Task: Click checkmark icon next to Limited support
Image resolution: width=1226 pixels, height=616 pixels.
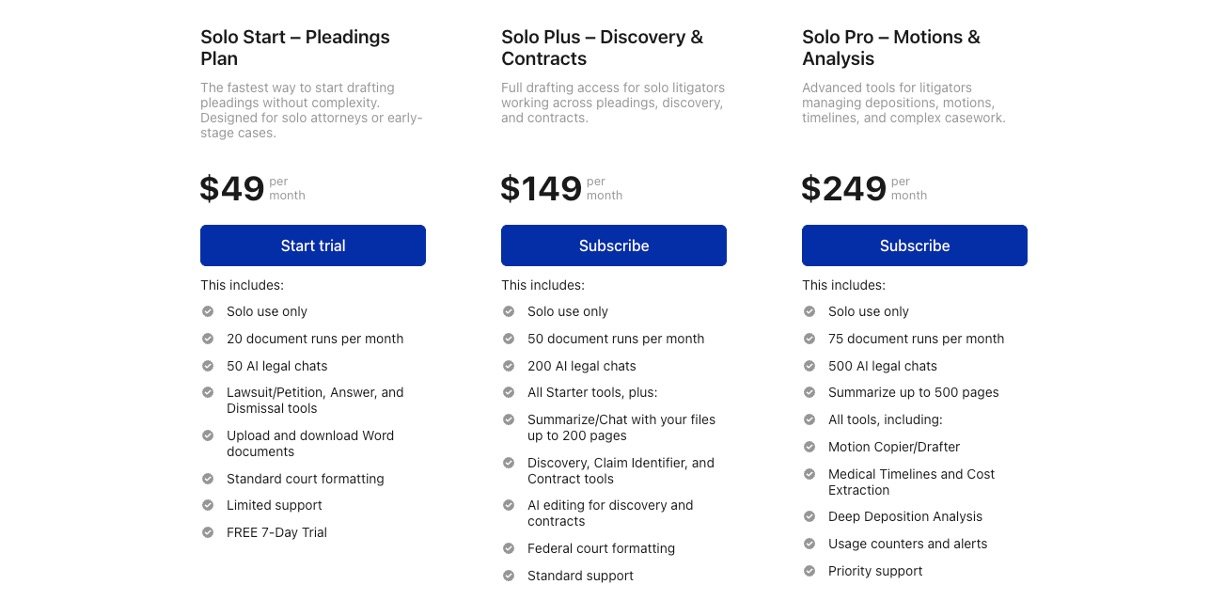Action: (x=208, y=505)
